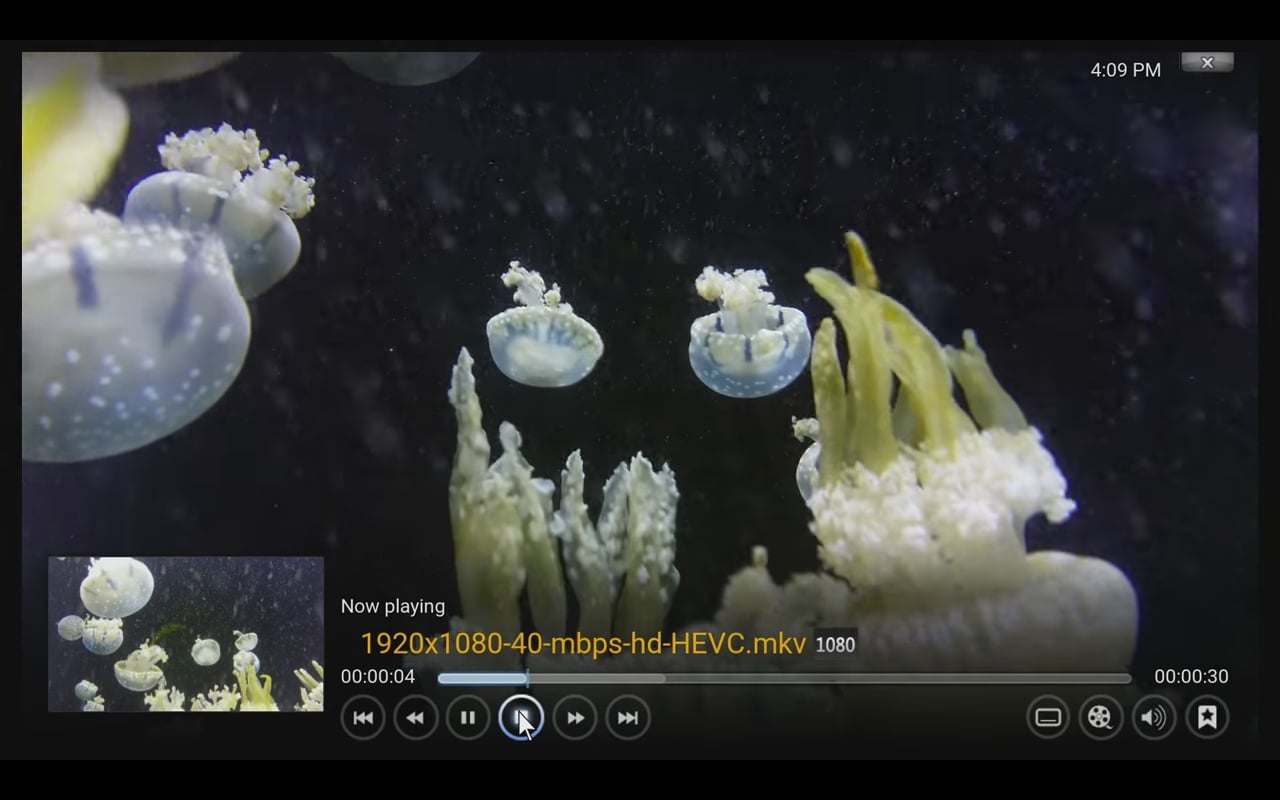Click the 4:09 PM clock
Viewport: 1280px width, 800px height.
point(1126,70)
